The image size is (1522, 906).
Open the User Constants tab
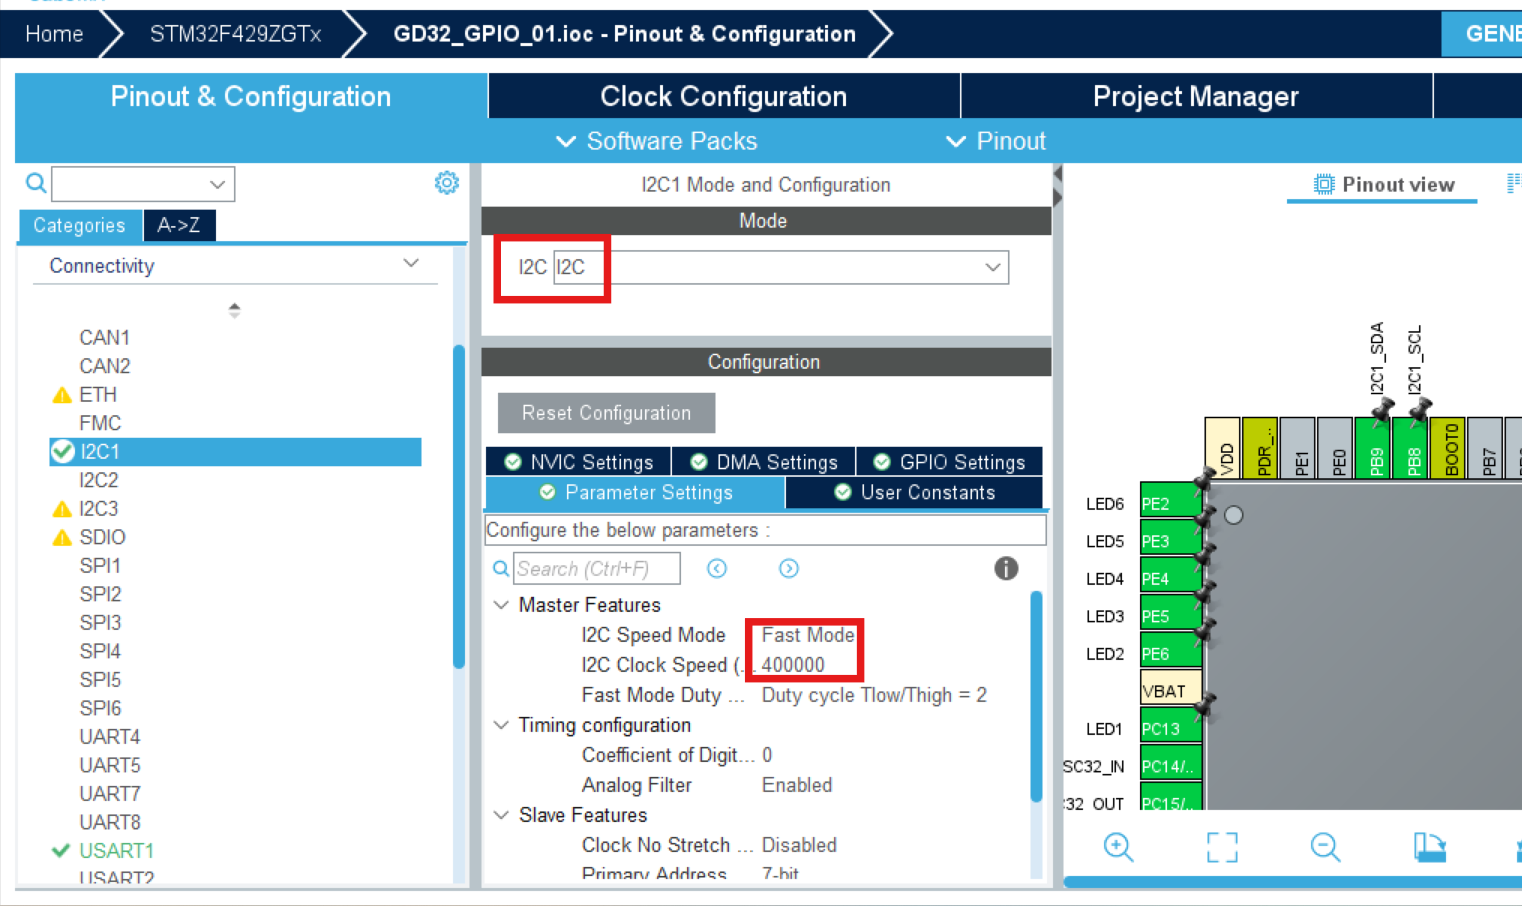(x=914, y=492)
